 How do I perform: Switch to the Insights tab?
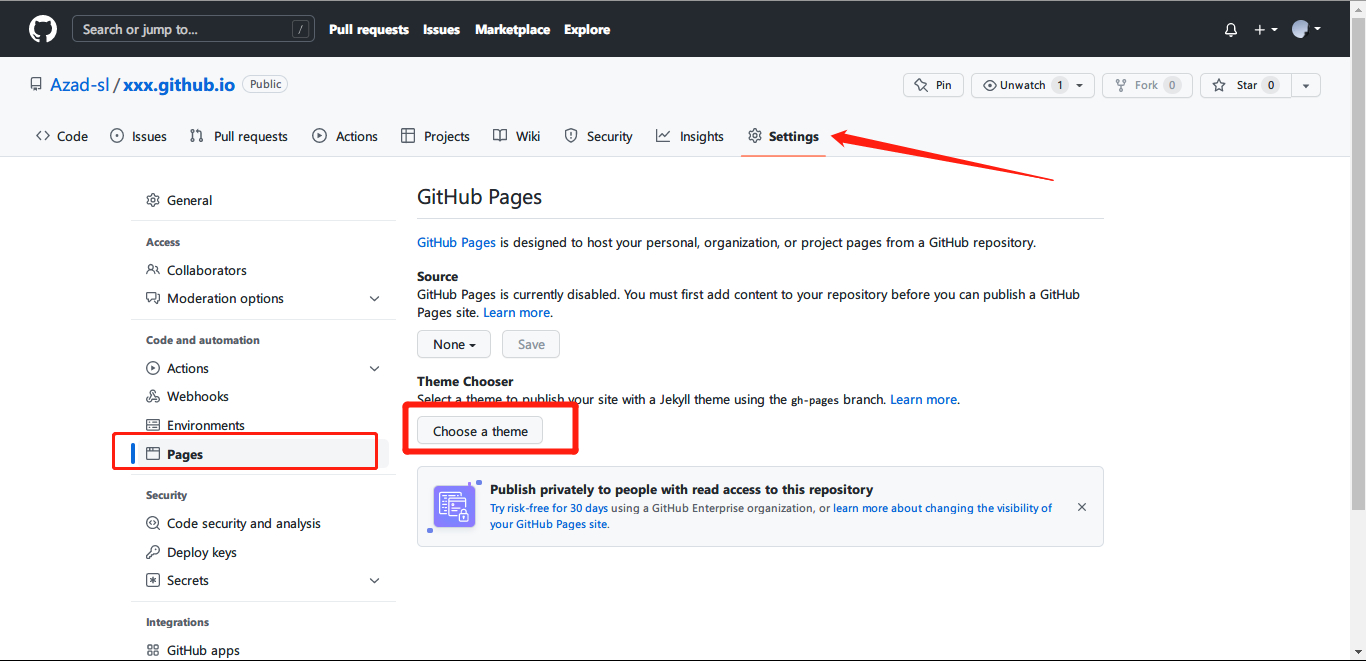690,136
